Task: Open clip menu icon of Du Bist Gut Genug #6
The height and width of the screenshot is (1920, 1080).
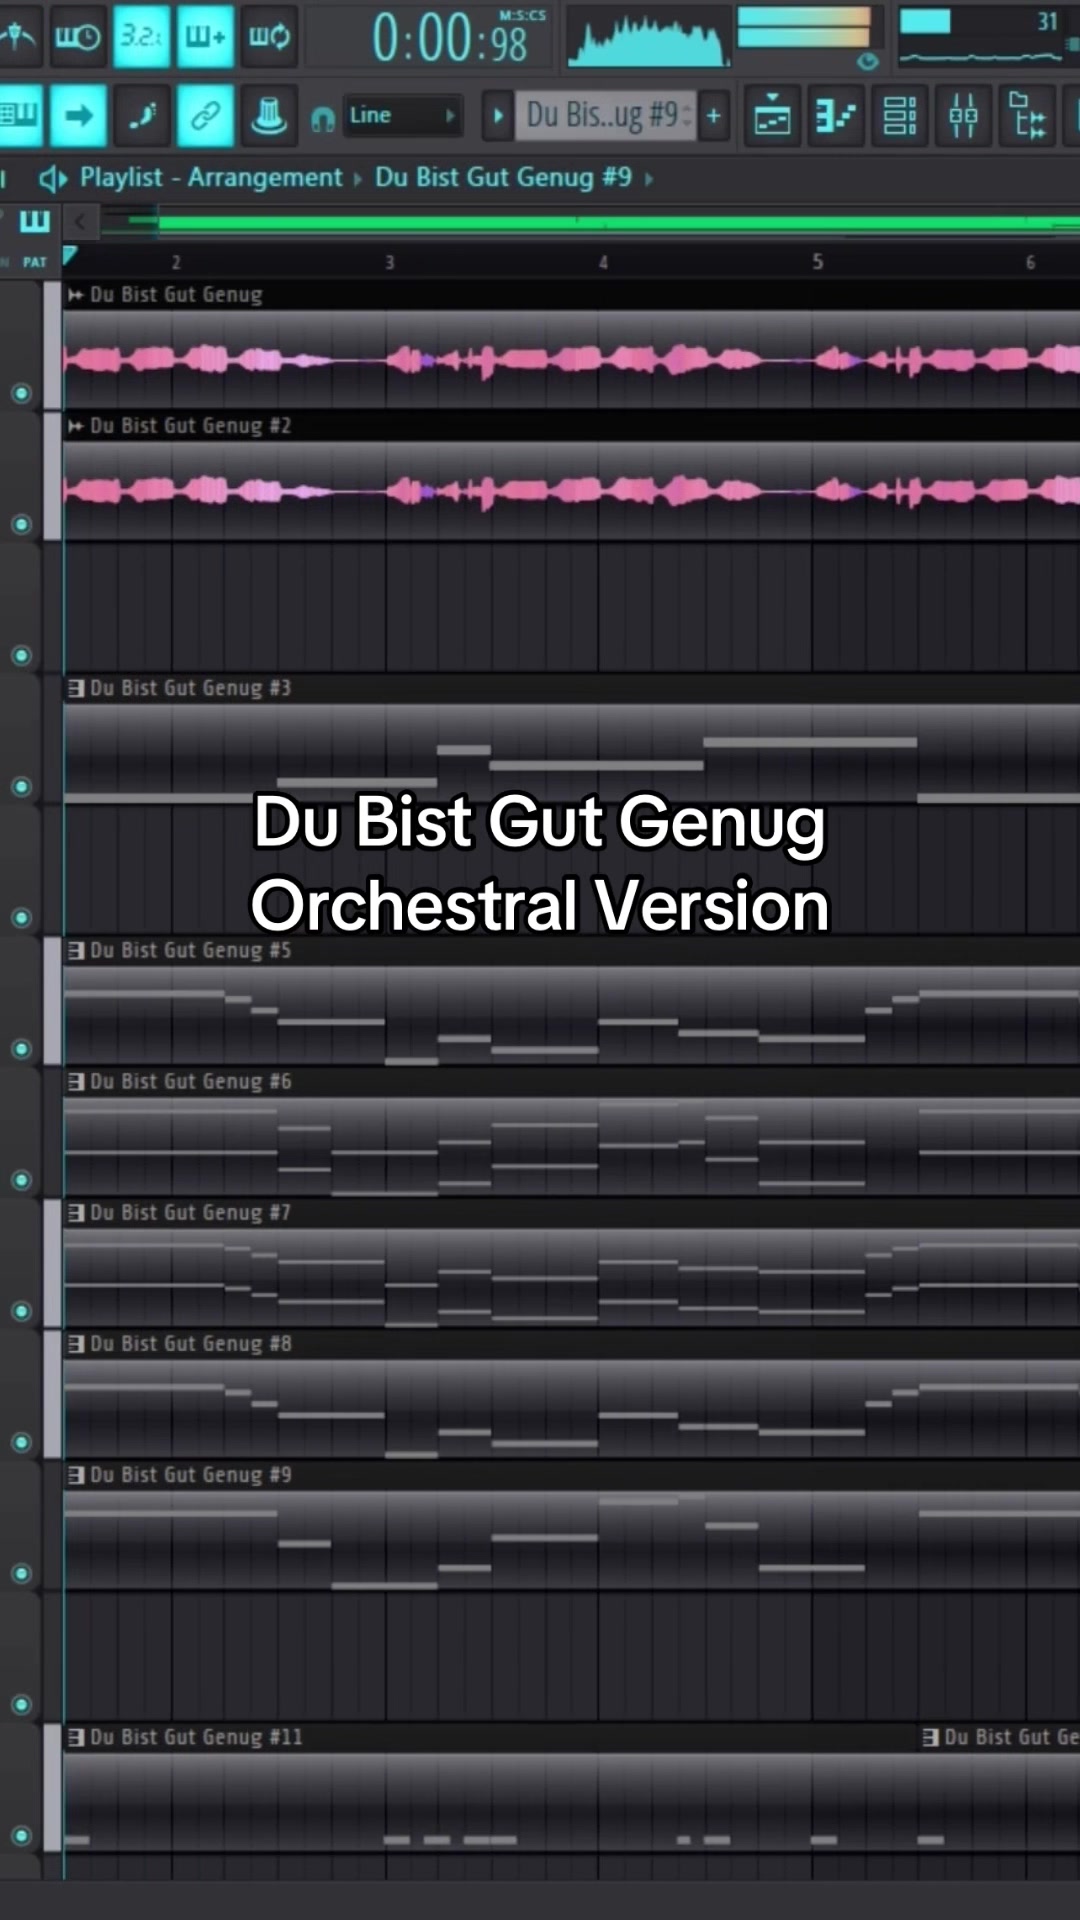Action: pyautogui.click(x=76, y=1081)
